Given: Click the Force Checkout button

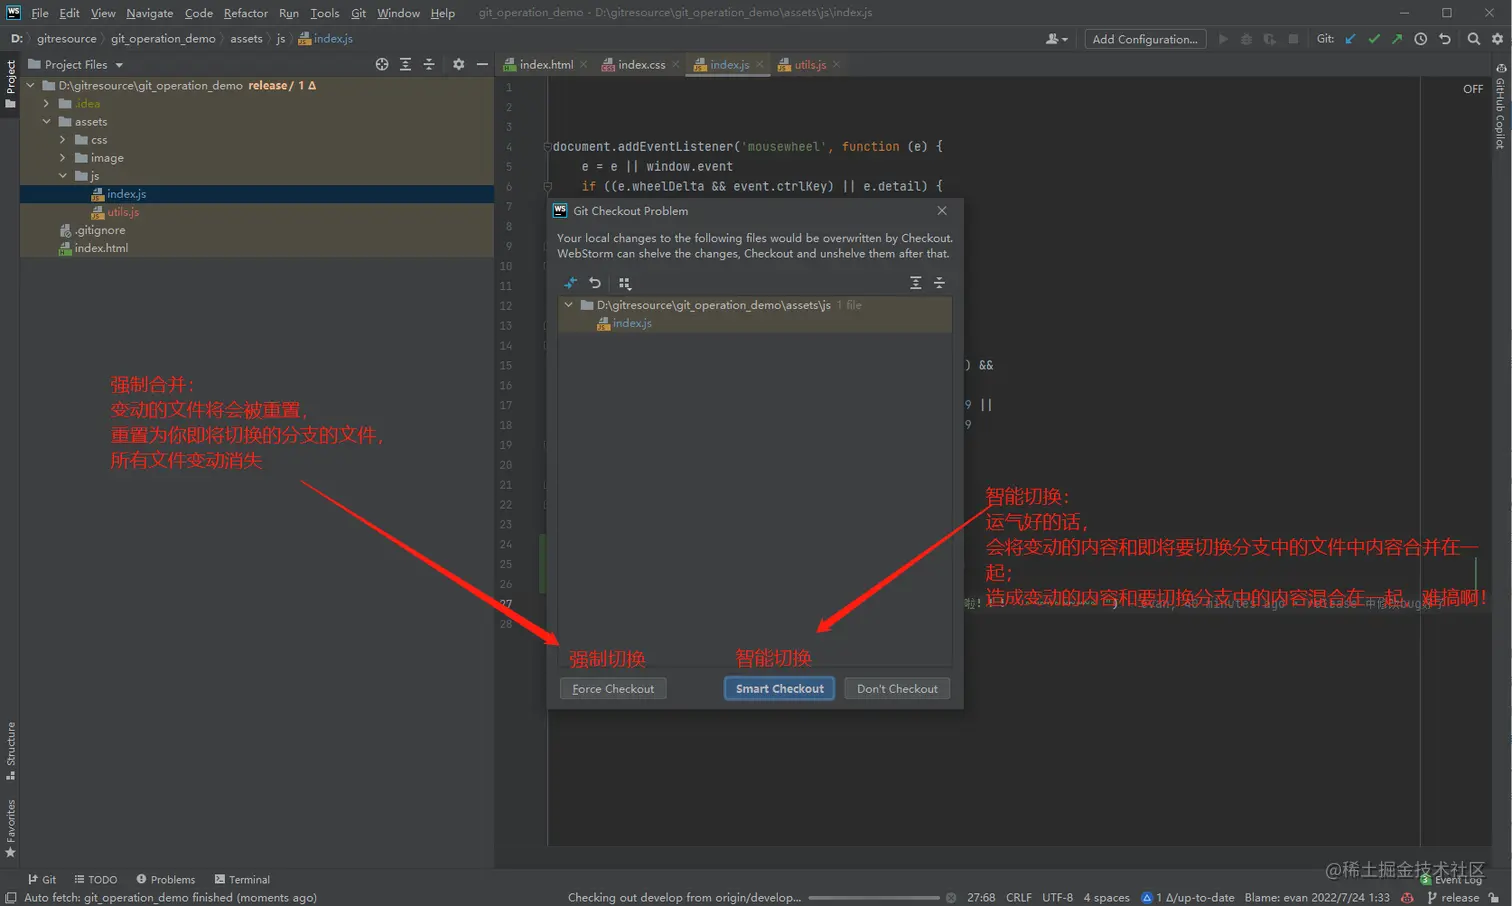Looking at the screenshot, I should point(613,689).
